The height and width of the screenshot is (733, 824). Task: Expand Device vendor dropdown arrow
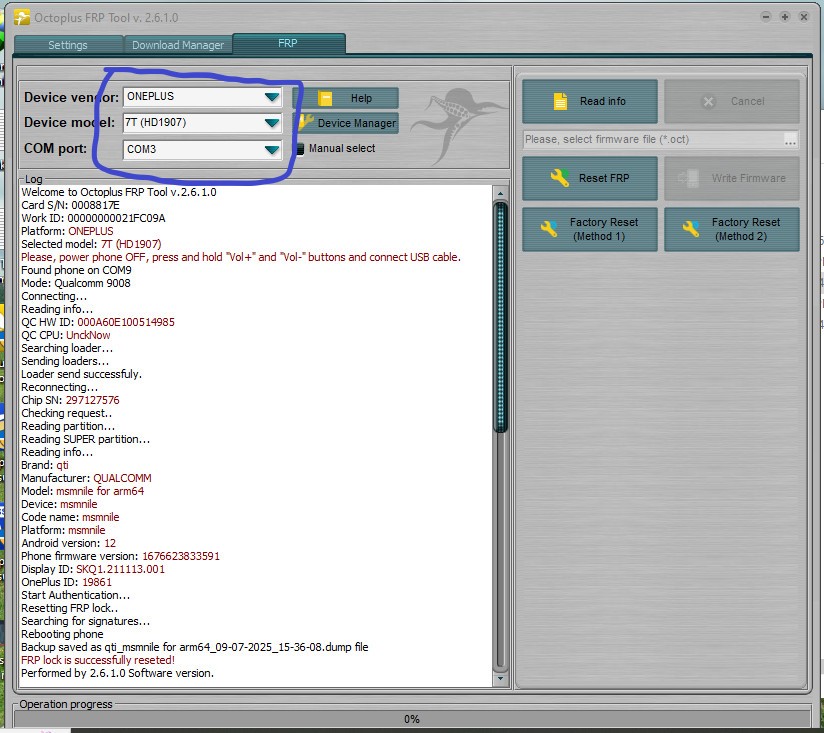pyautogui.click(x=272, y=97)
